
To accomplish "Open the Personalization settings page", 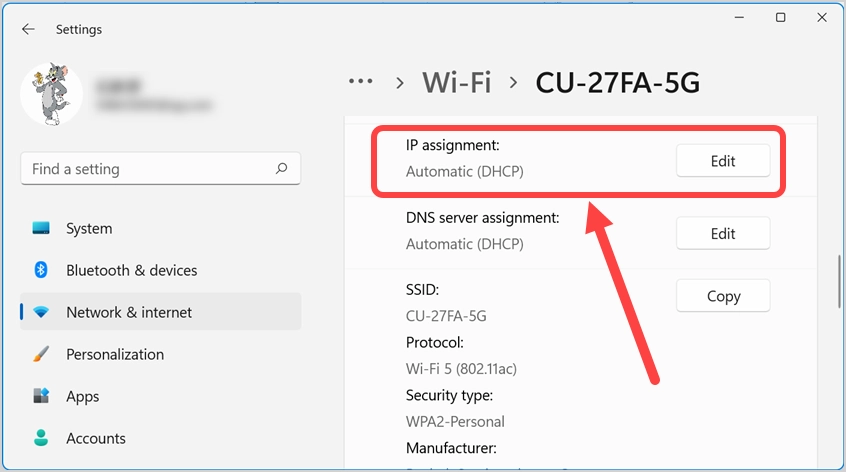I will [x=114, y=354].
